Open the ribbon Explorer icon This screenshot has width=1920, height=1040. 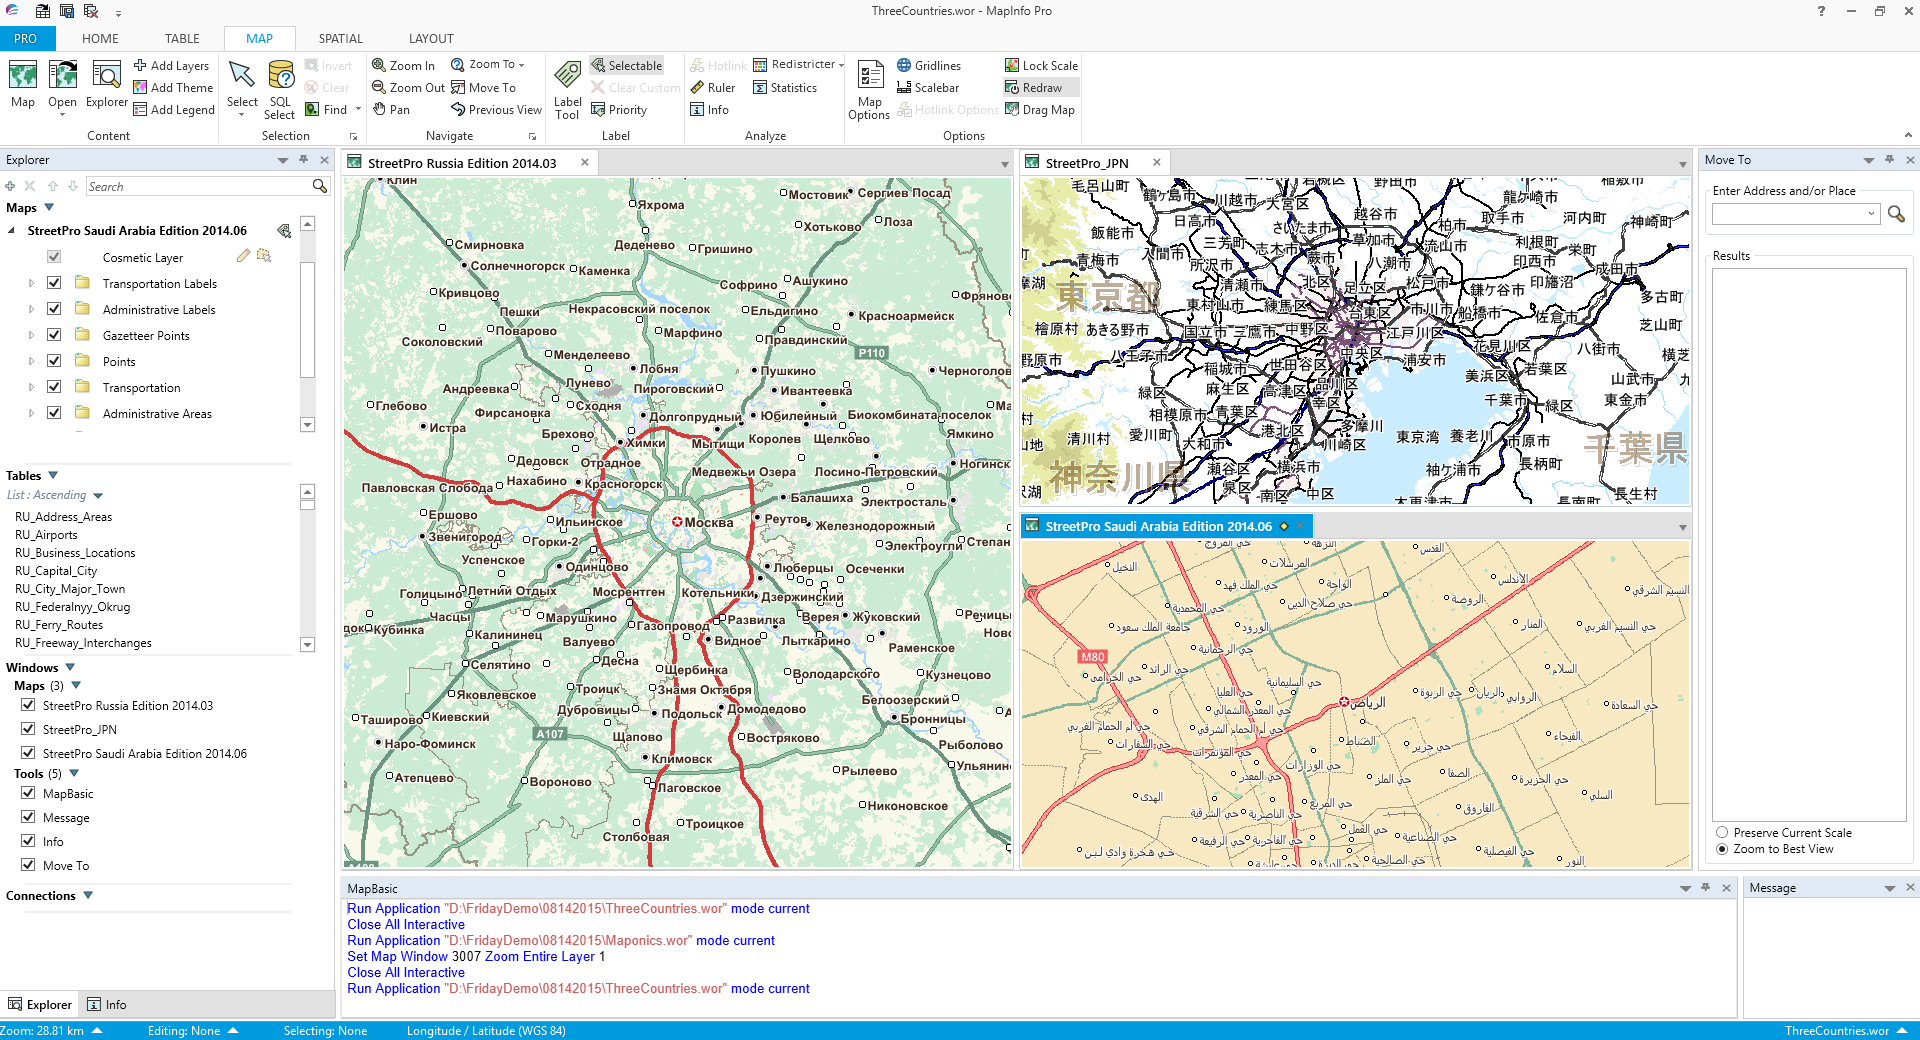point(107,84)
